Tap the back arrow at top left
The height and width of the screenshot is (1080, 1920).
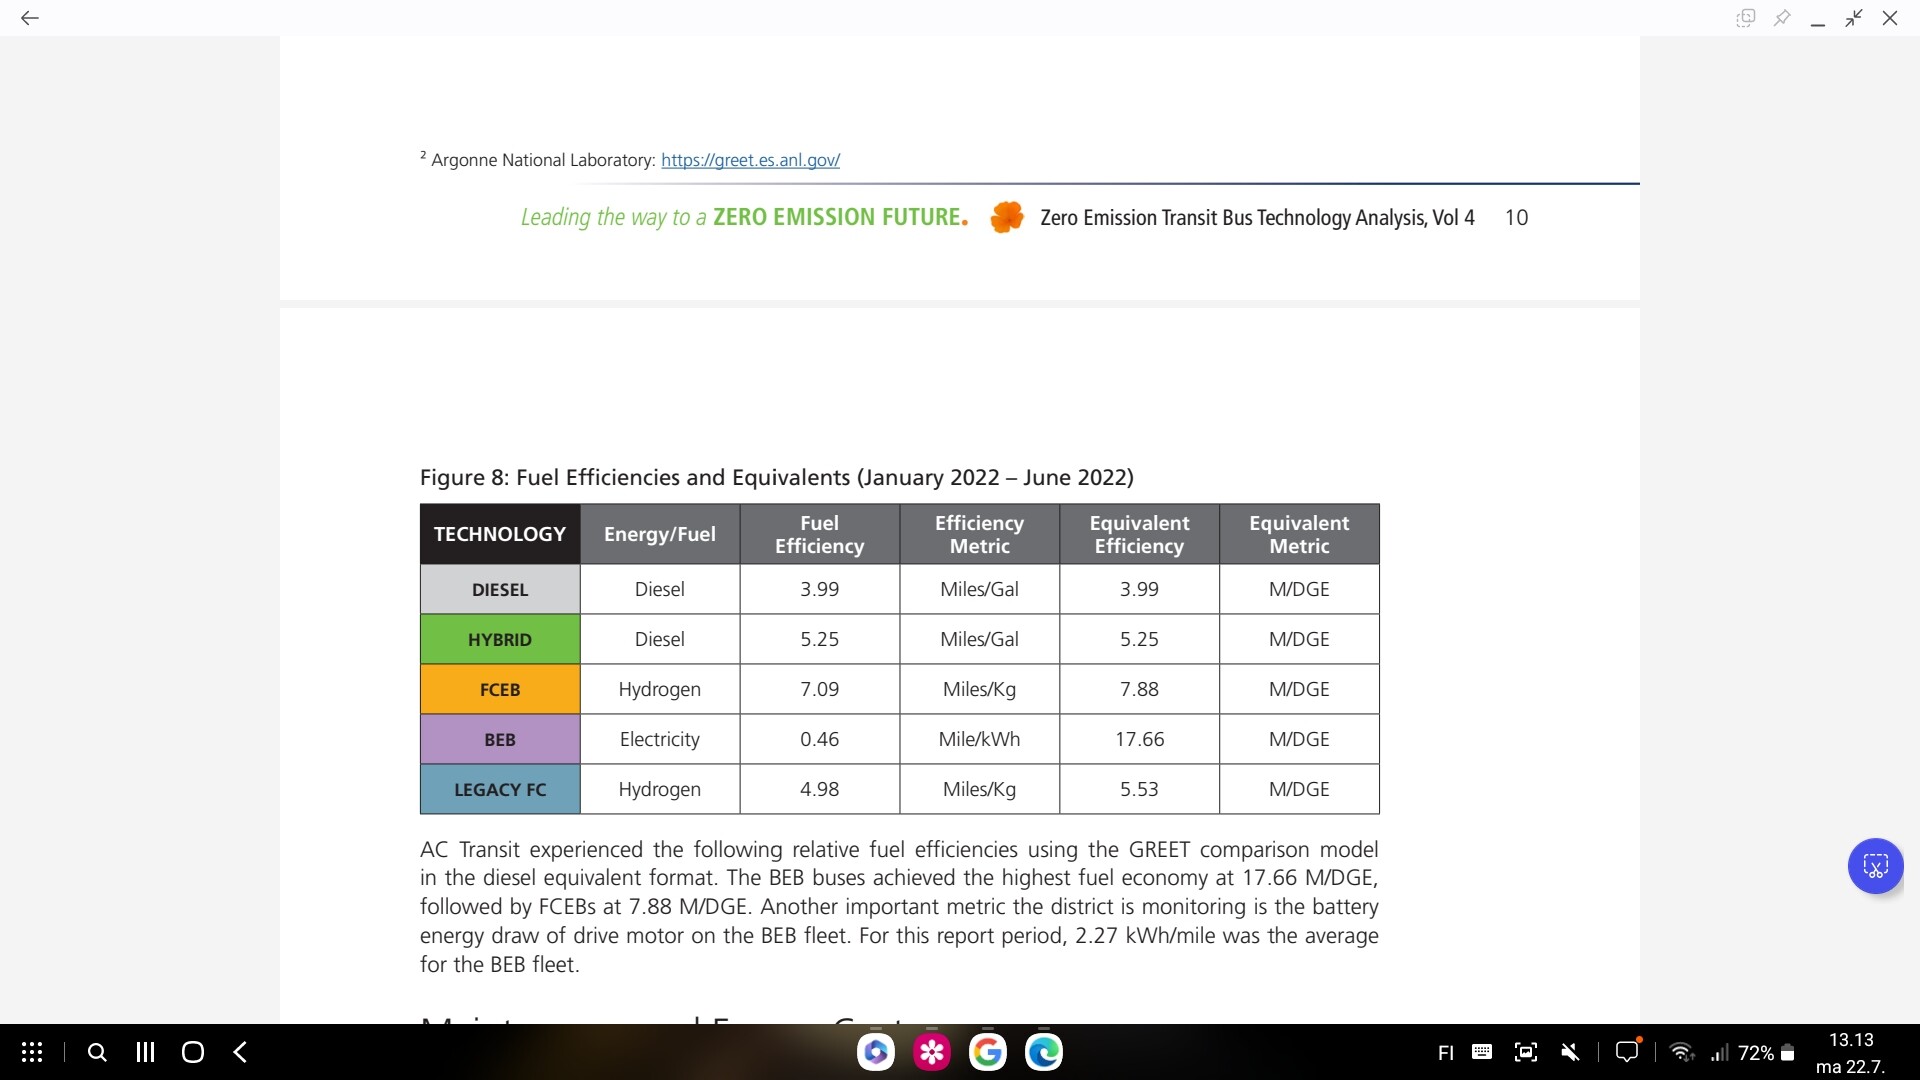coord(30,18)
